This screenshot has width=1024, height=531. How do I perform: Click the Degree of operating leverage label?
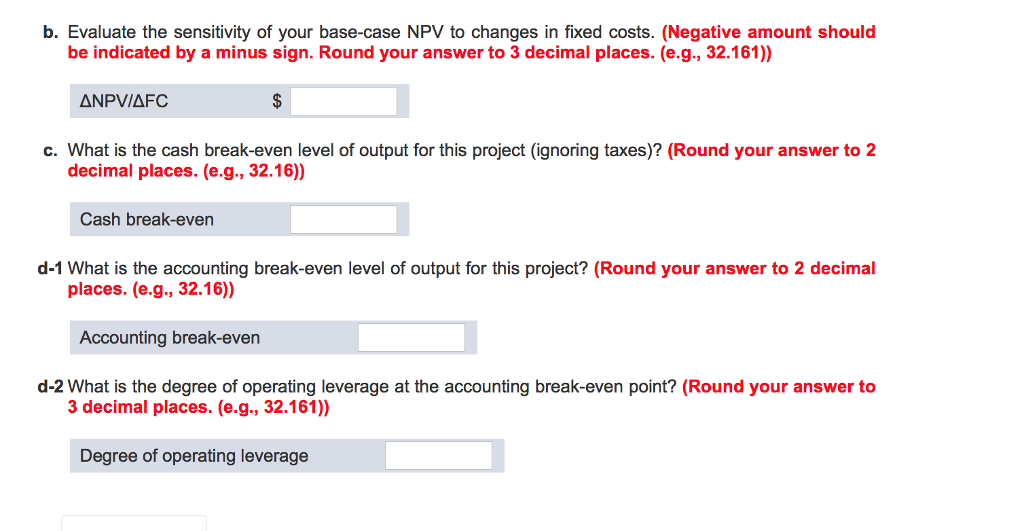(x=194, y=456)
